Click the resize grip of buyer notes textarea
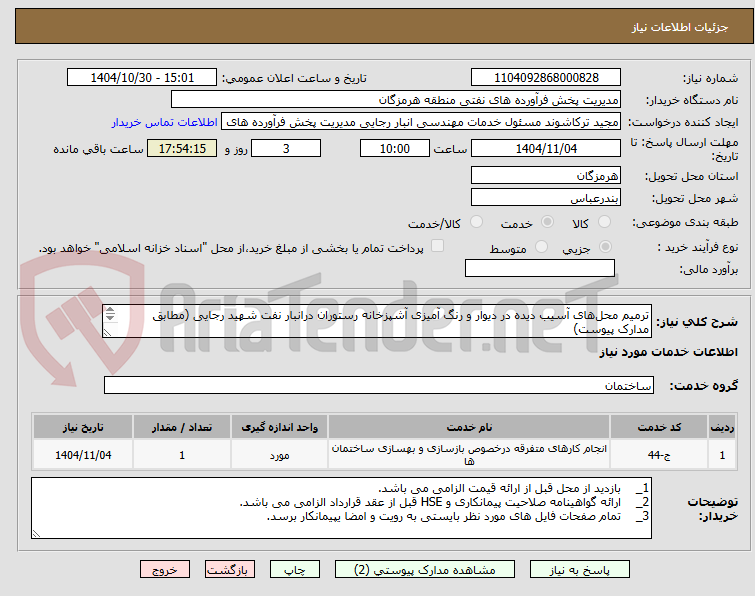Screen dimensions: 755x596 click(x=36, y=533)
